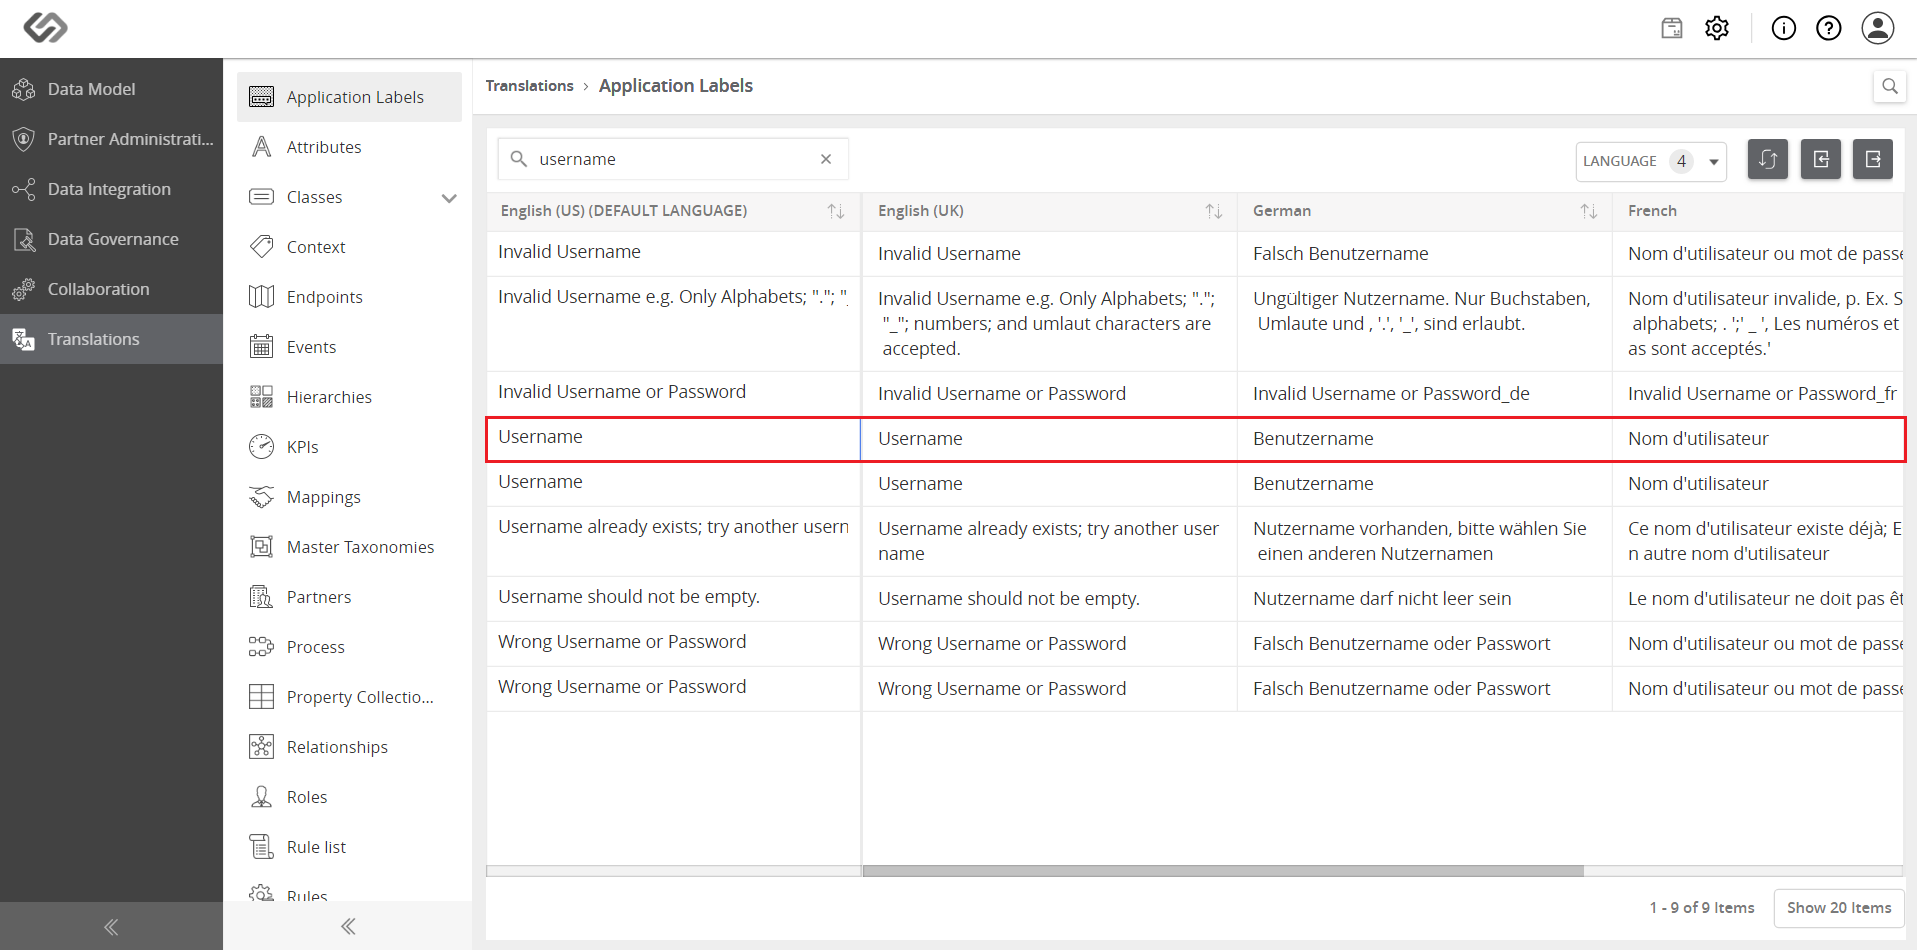
Task: Click the Context tag icon
Action: 261,247
